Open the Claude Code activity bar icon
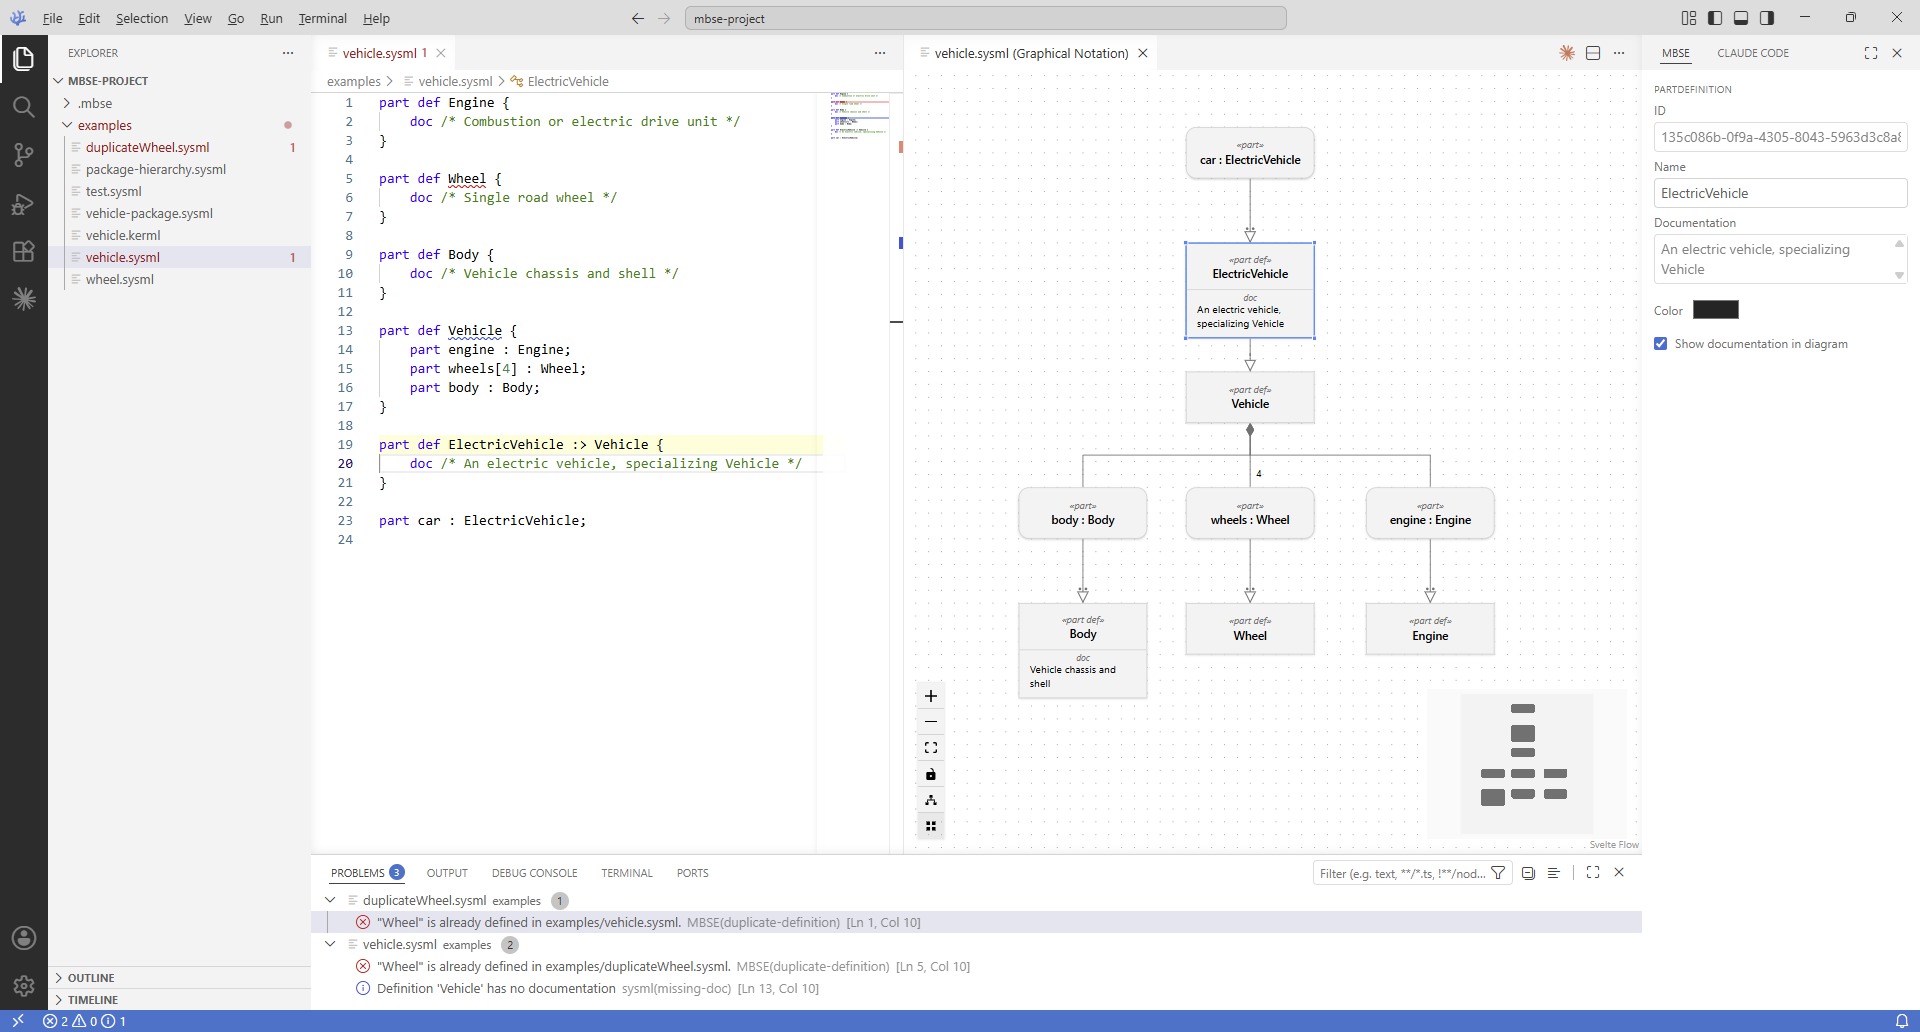Viewport: 1920px width, 1032px height. [x=24, y=299]
